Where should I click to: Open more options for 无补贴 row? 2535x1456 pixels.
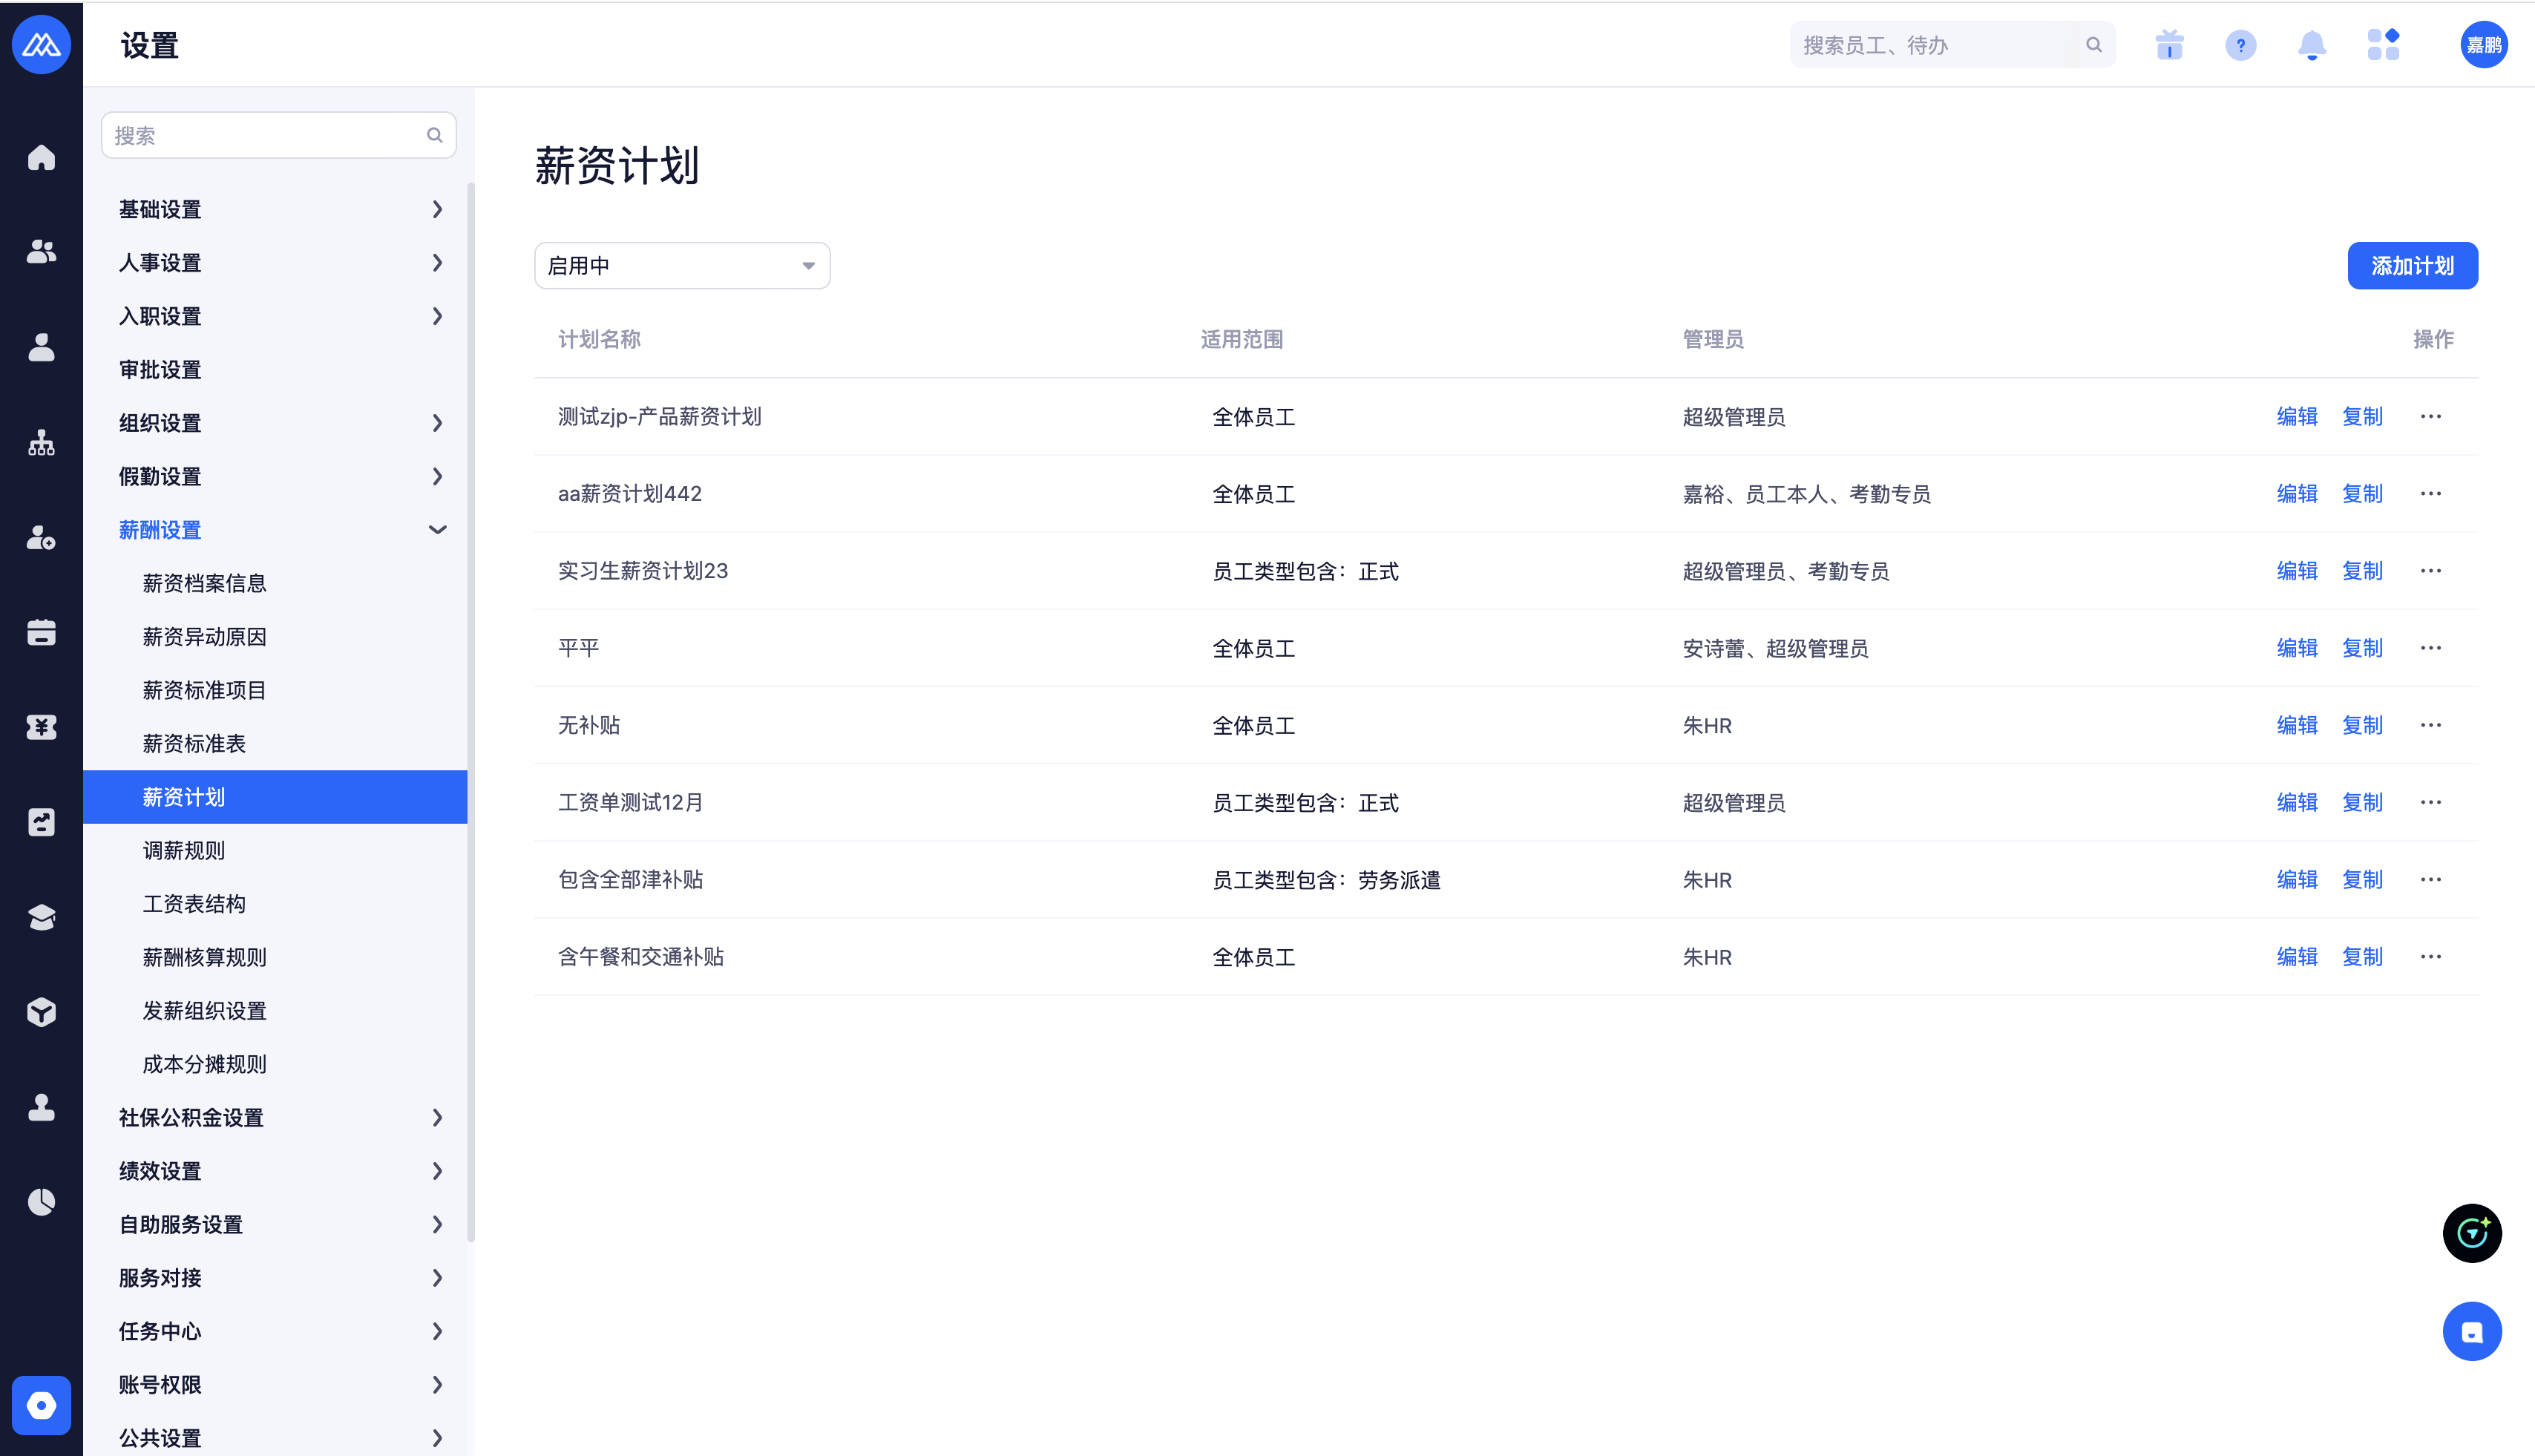(2431, 725)
